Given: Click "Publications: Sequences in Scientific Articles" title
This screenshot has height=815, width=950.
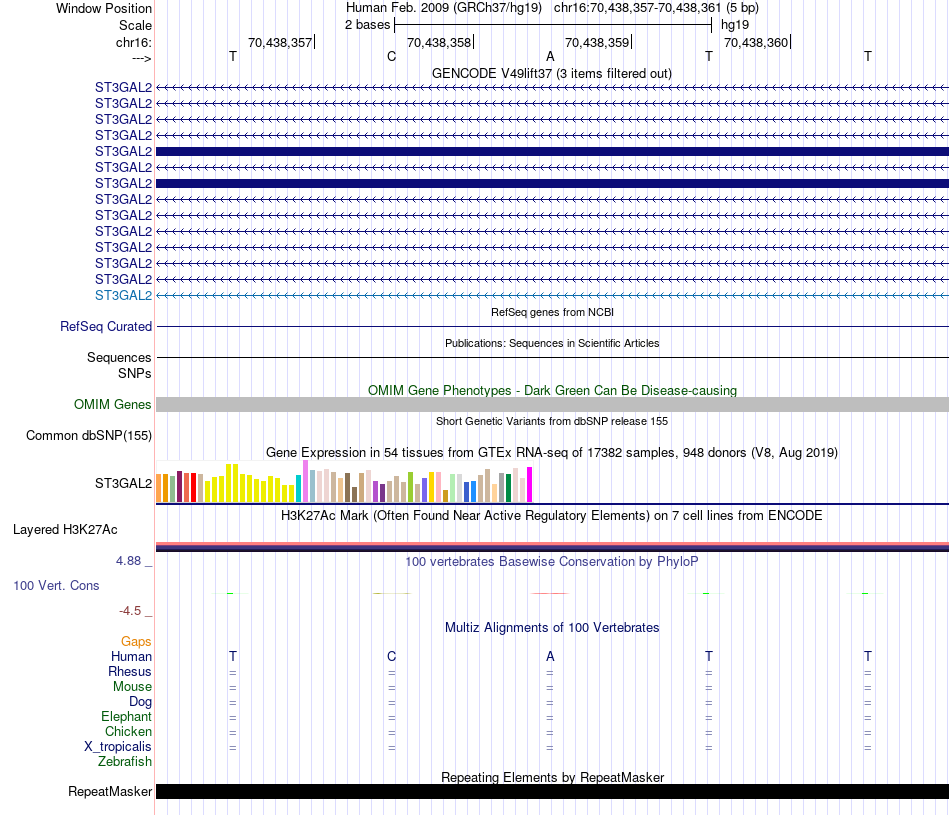Looking at the screenshot, I should point(552,343).
